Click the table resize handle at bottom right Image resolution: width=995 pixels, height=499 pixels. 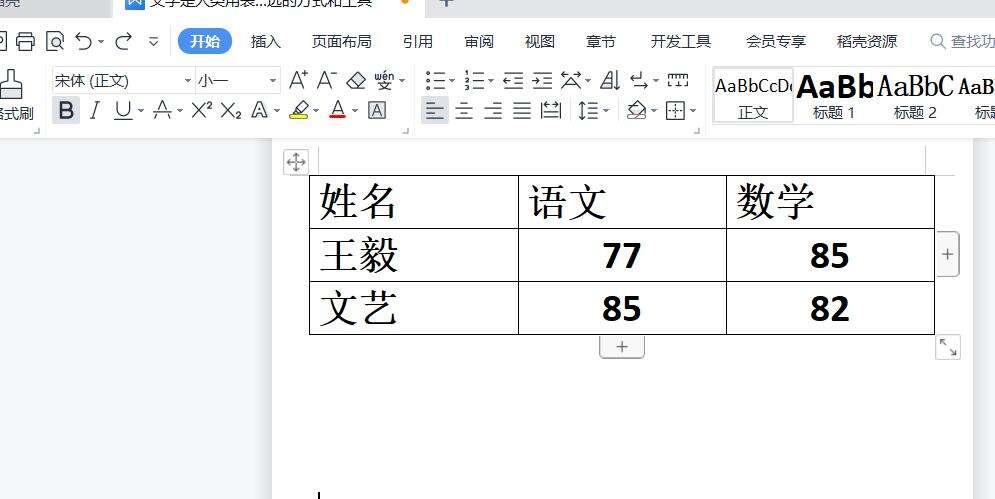pos(948,347)
